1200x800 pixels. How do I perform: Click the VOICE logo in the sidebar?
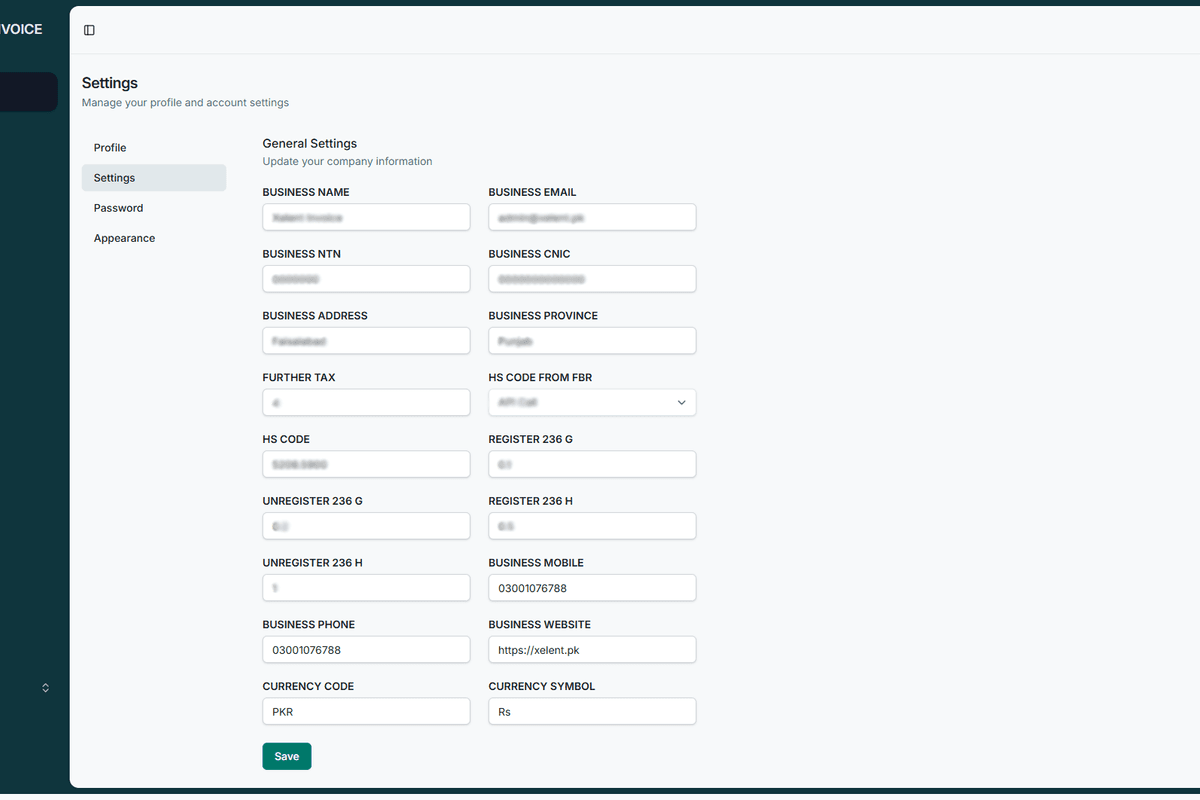20,29
